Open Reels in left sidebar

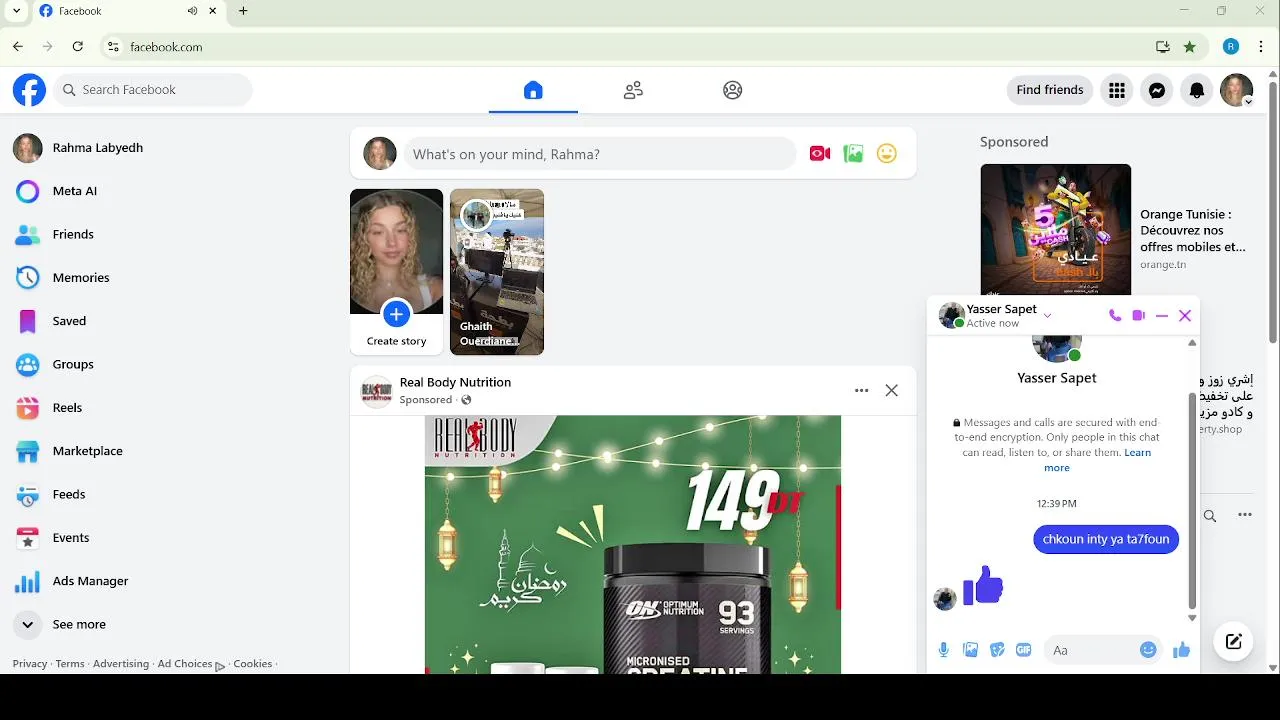(67, 408)
